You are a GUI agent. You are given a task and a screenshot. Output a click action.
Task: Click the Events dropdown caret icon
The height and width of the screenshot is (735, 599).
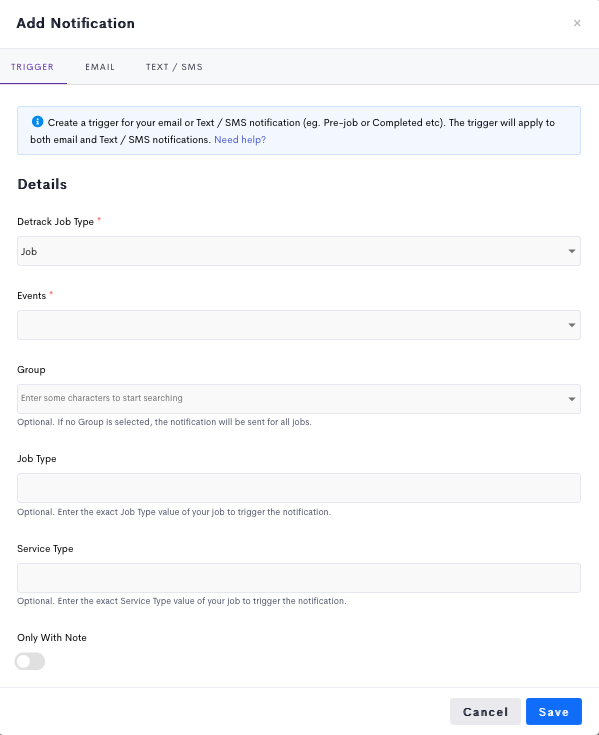[x=572, y=325]
